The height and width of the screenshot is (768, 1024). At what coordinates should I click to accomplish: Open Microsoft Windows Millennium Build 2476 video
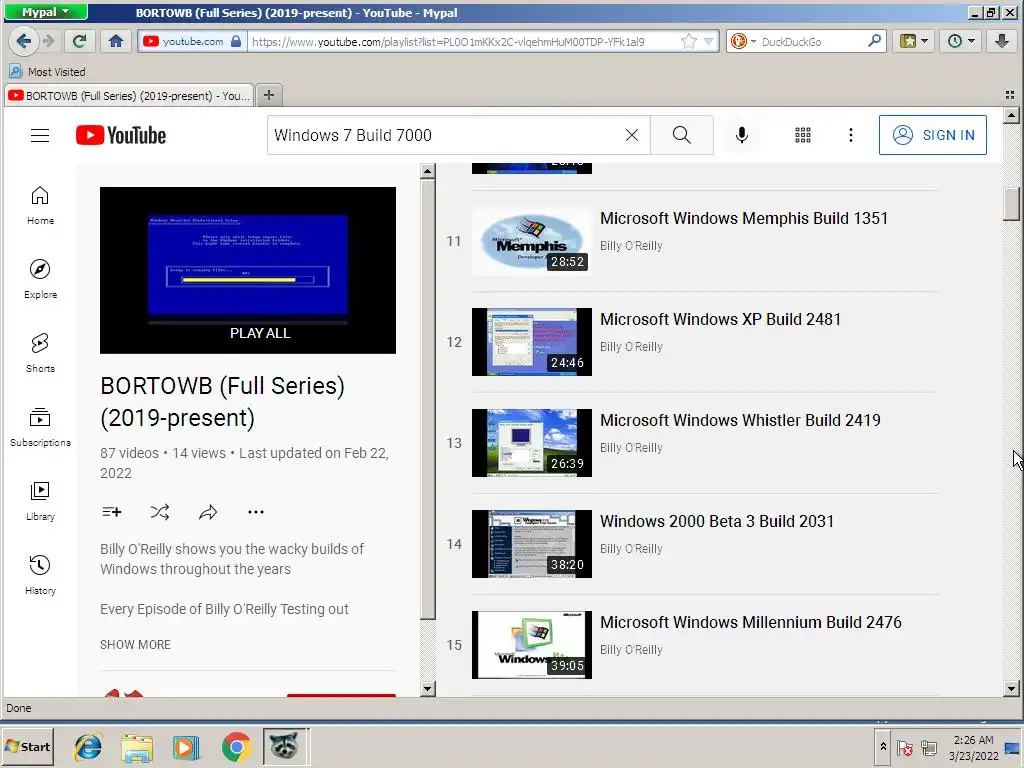(750, 622)
